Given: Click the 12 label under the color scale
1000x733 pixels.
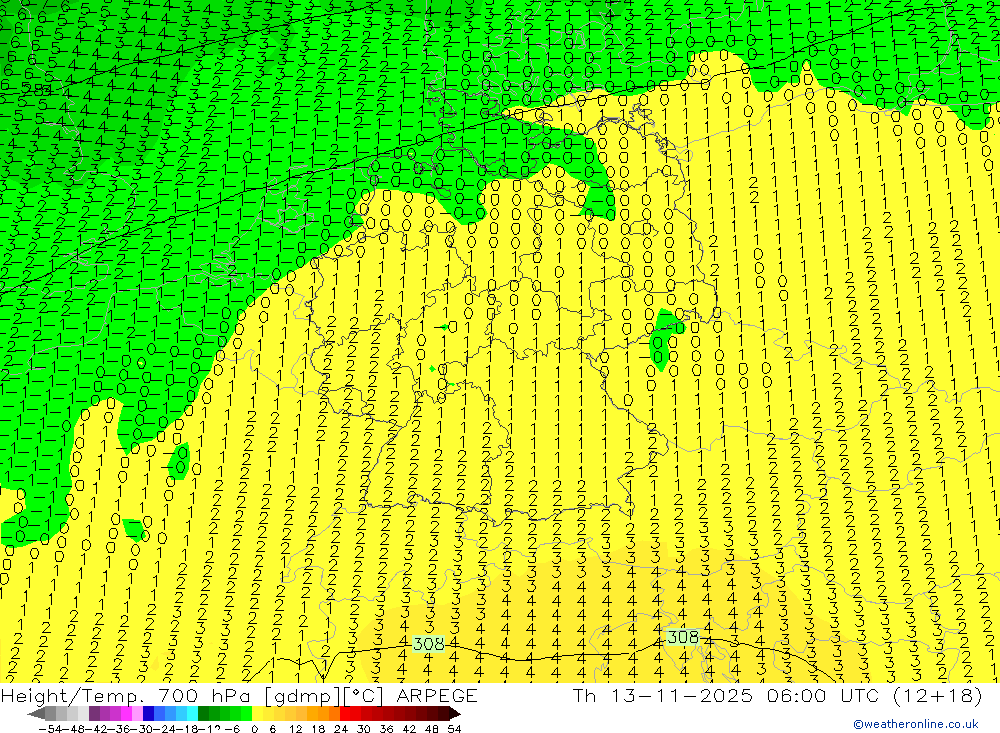Looking at the screenshot, I should [295, 729].
